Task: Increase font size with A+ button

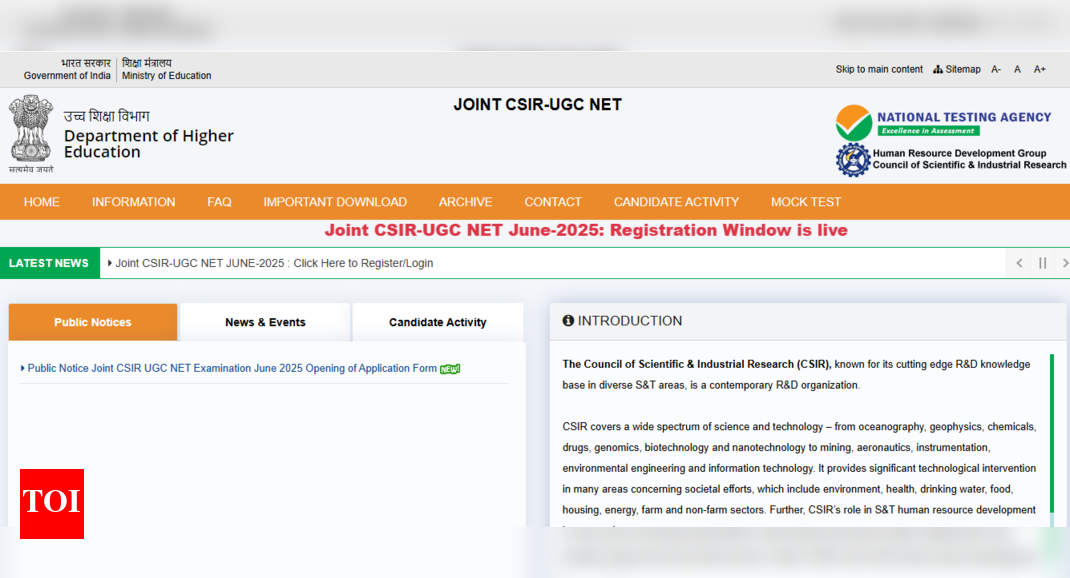Action: click(1039, 69)
